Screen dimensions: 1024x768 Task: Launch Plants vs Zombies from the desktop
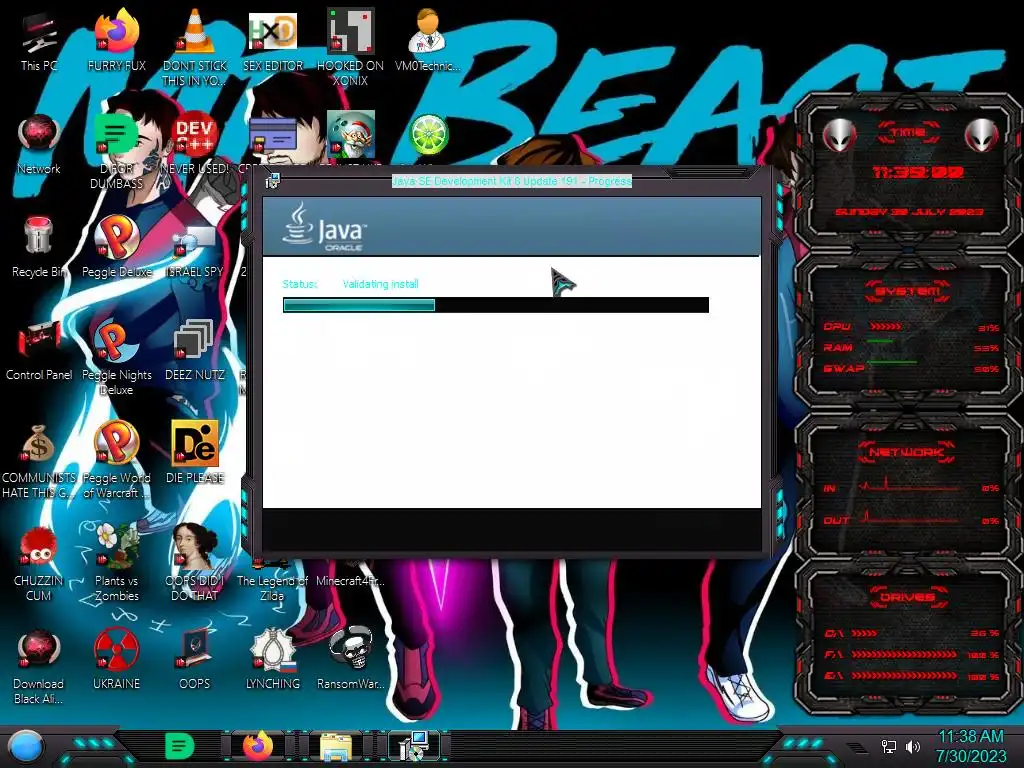116,545
